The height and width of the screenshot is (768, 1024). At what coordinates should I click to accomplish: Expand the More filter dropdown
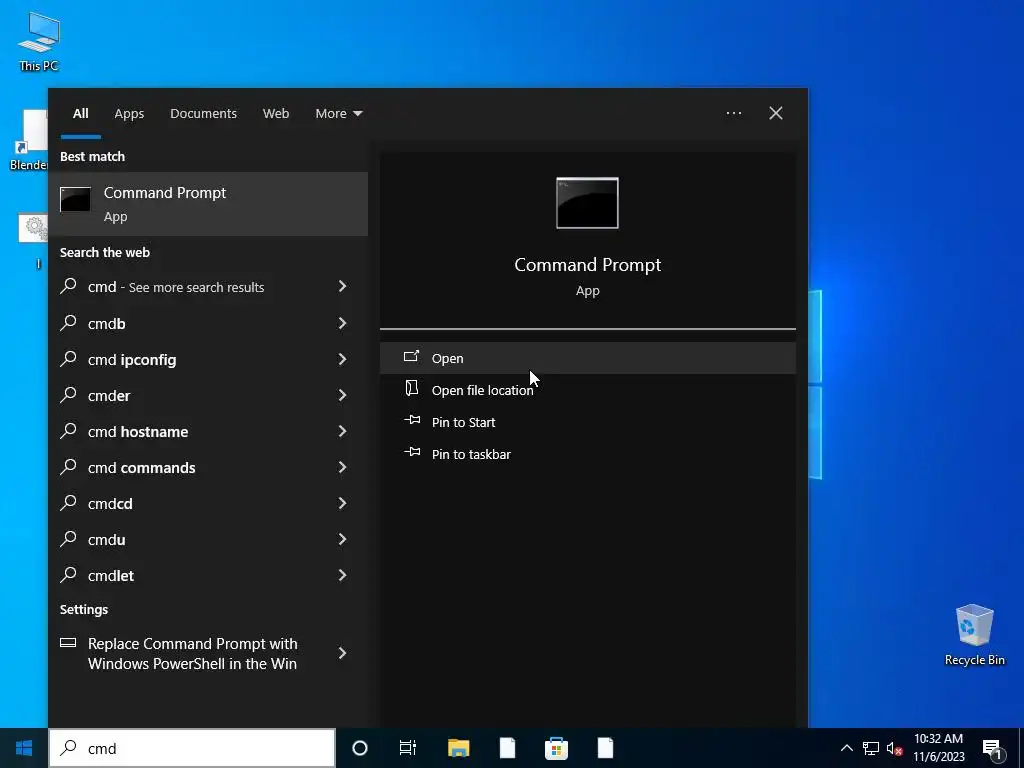point(338,114)
